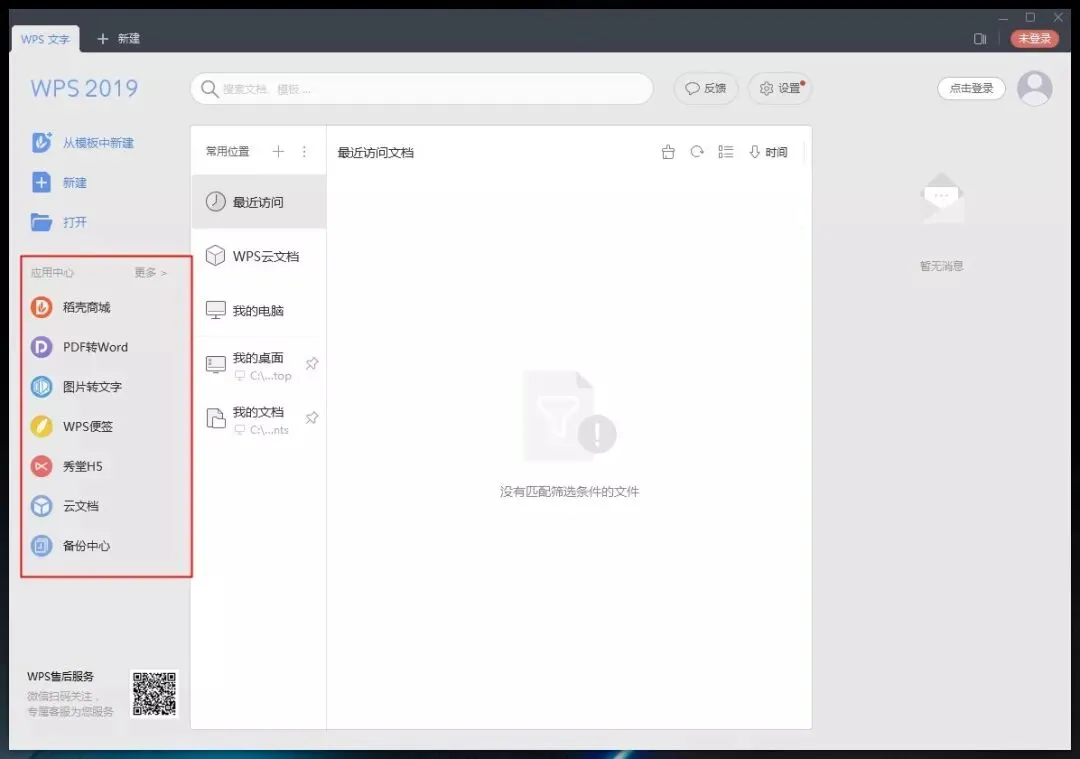Open the 打开 folder icon
Image resolution: width=1080 pixels, height=759 pixels.
tap(41, 222)
